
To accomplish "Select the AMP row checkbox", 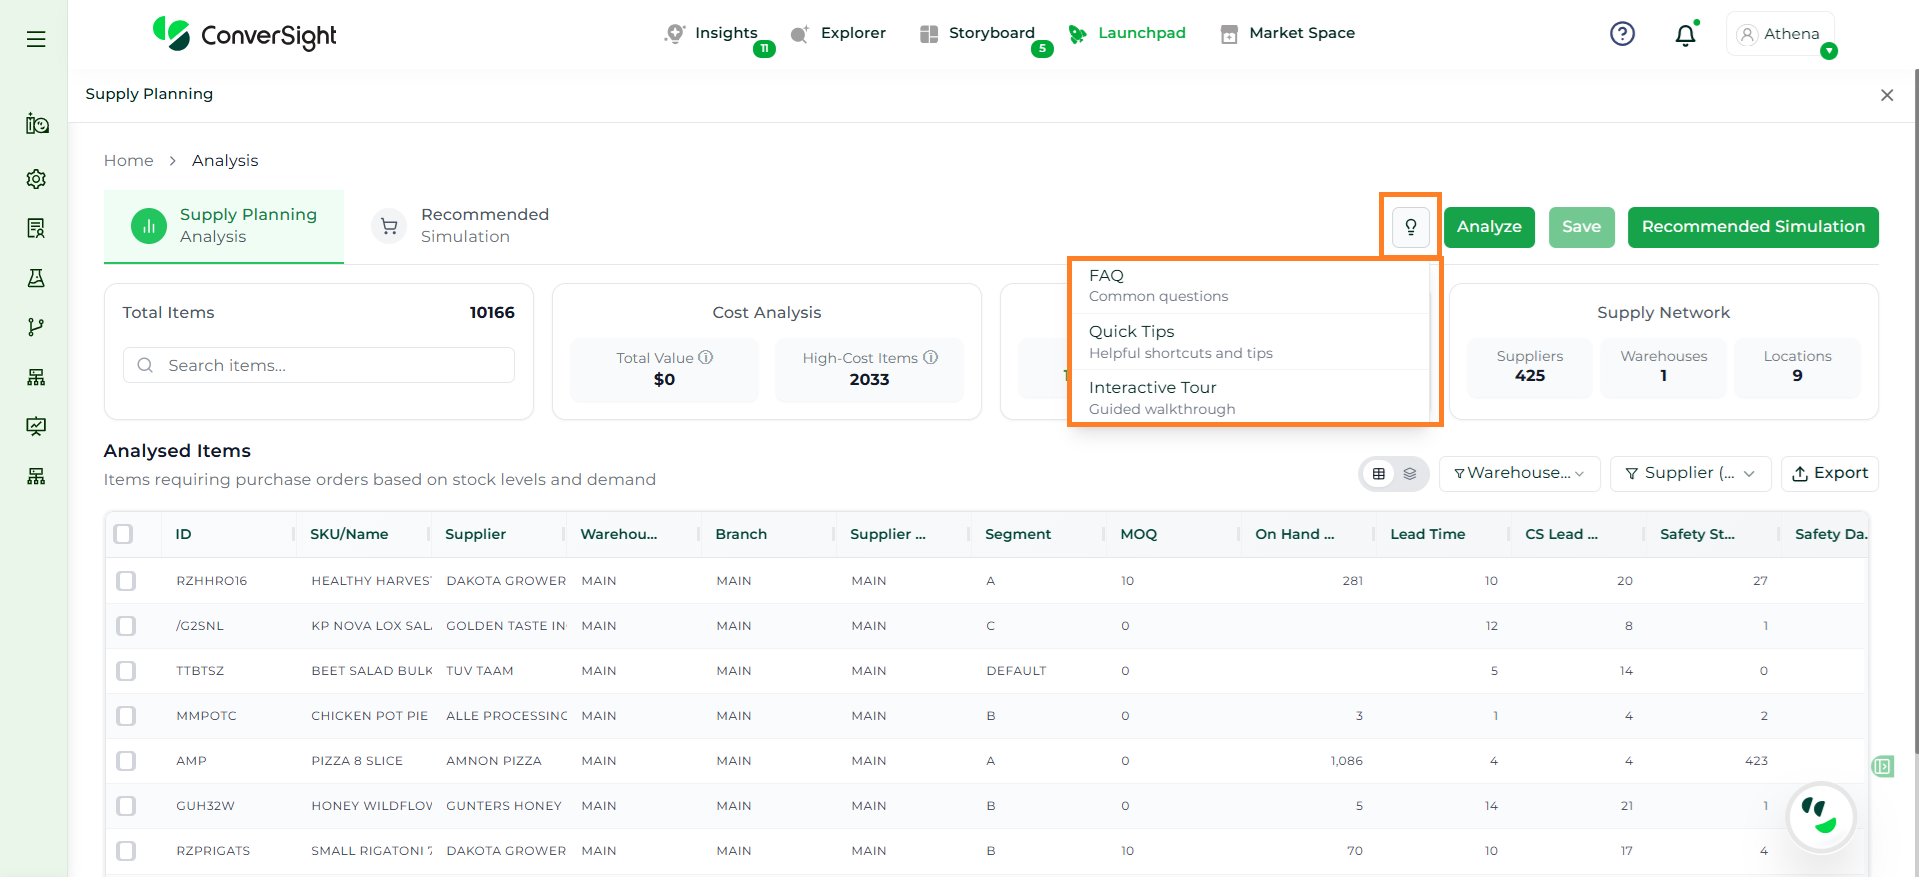I will tap(126, 761).
